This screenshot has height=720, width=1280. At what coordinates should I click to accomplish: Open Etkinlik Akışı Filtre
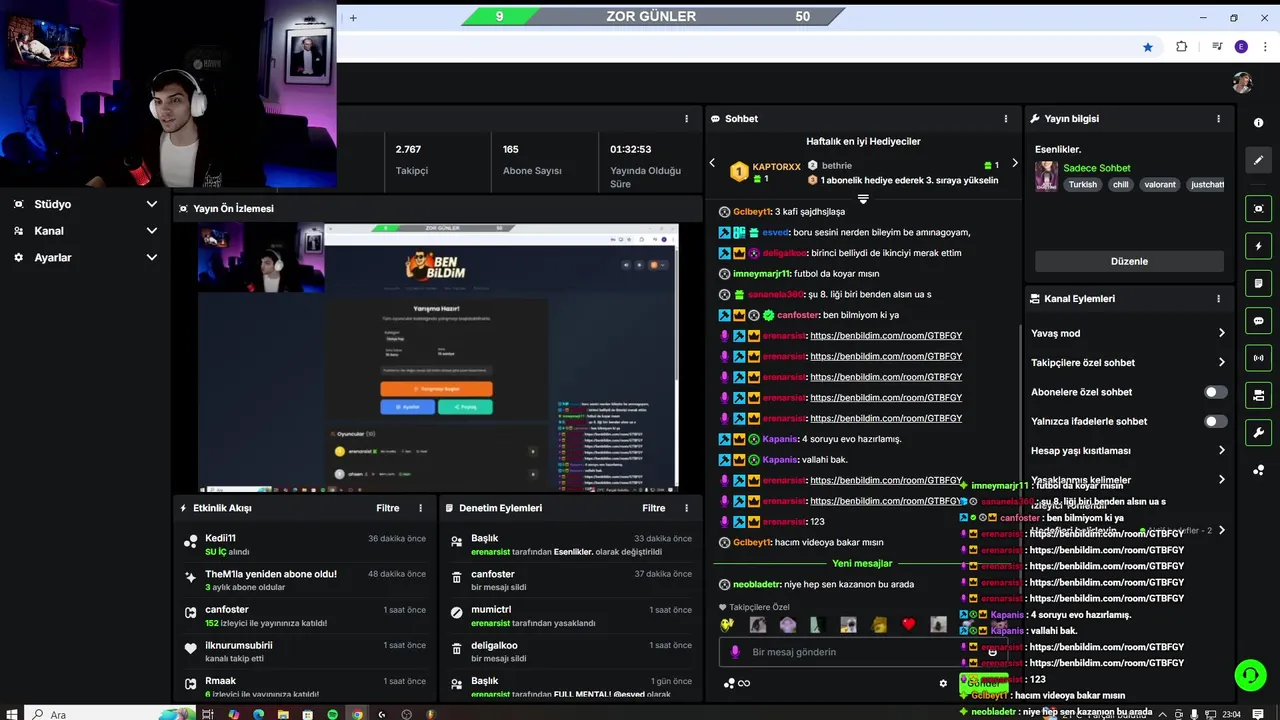[388, 508]
